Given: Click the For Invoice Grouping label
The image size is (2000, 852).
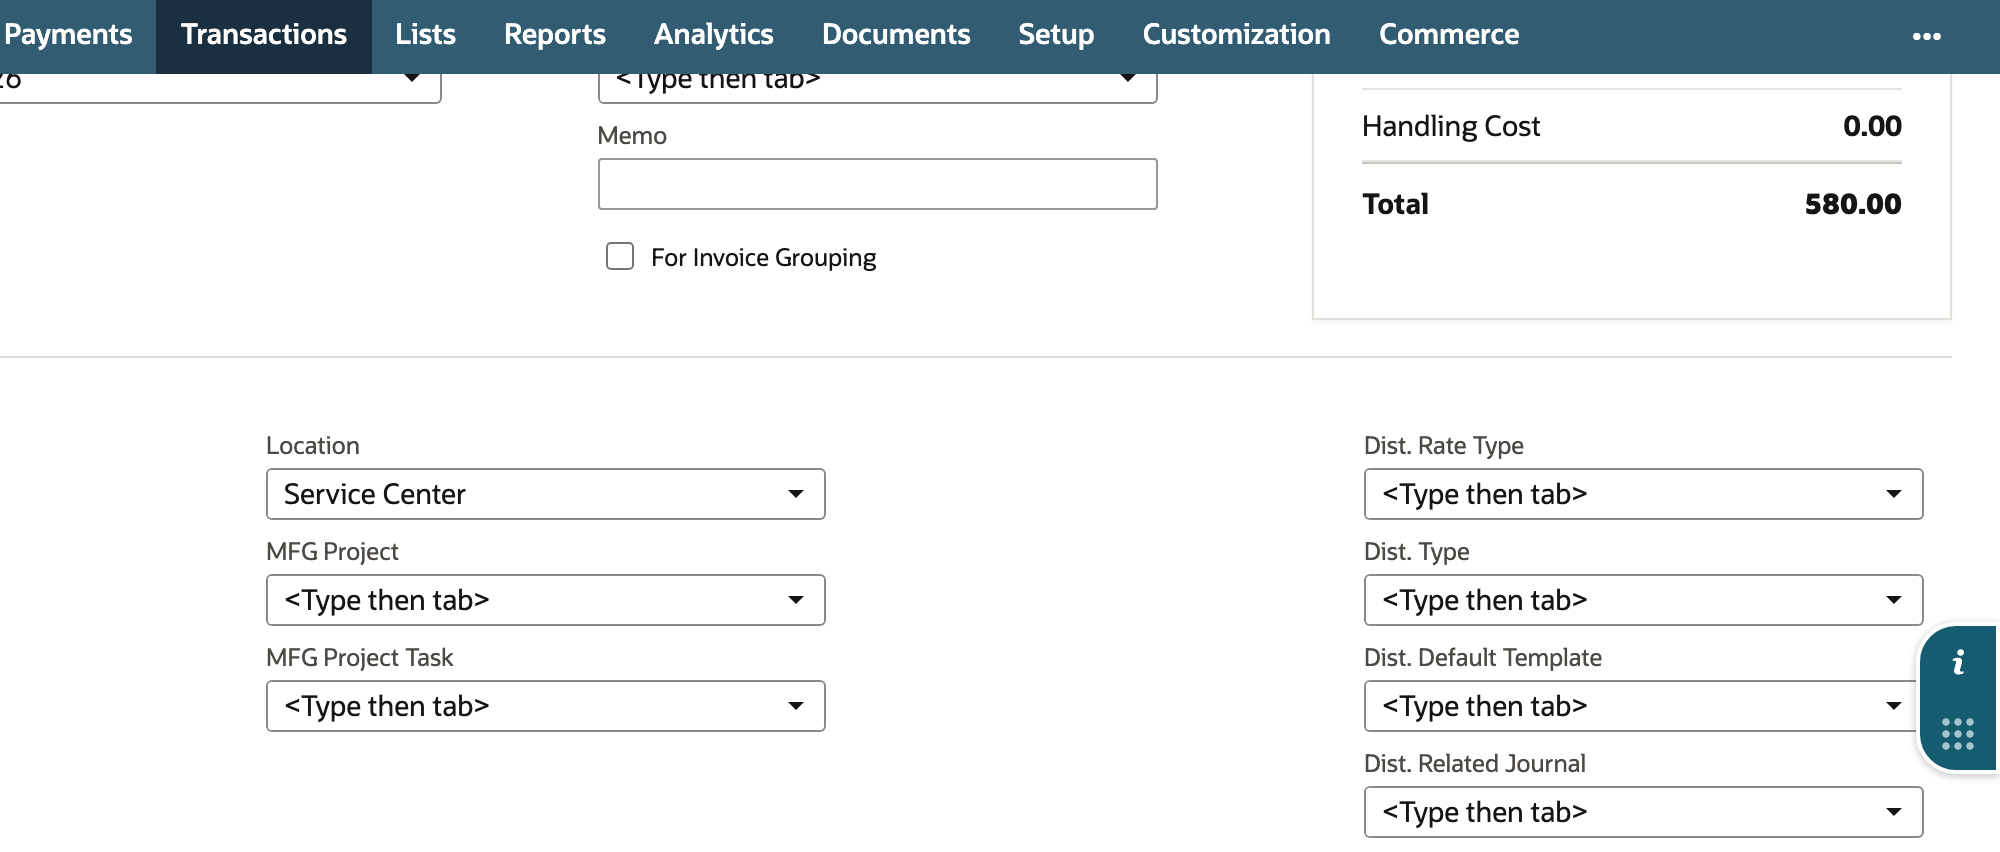Looking at the screenshot, I should pos(763,258).
